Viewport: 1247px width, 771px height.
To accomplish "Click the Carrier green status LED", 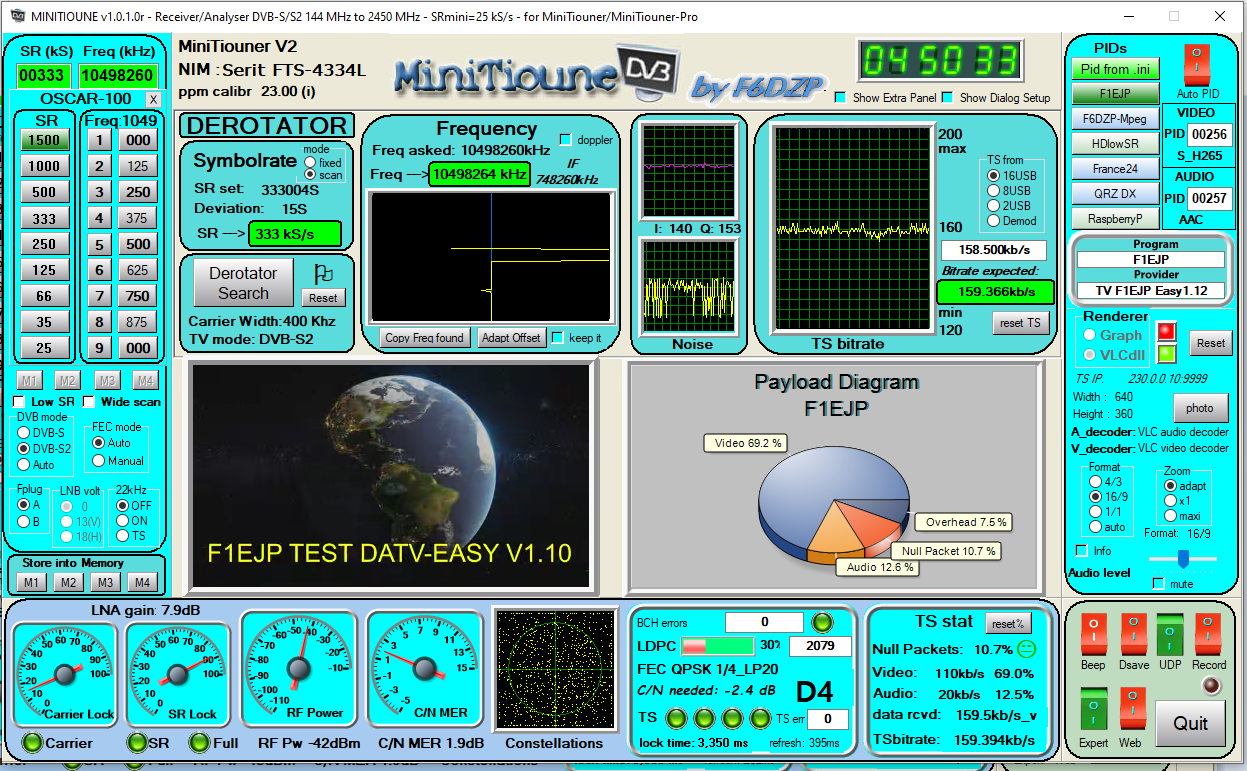I will 33,742.
